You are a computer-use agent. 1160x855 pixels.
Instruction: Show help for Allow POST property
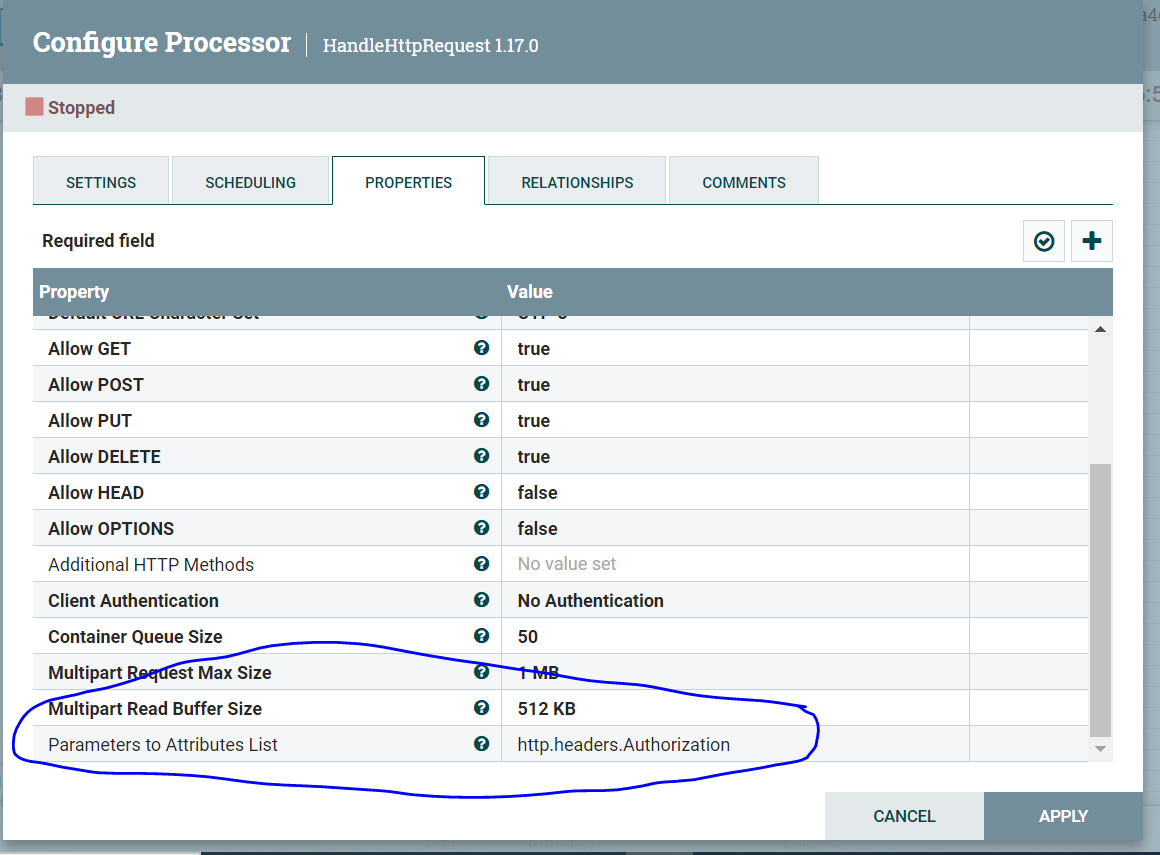click(x=481, y=384)
